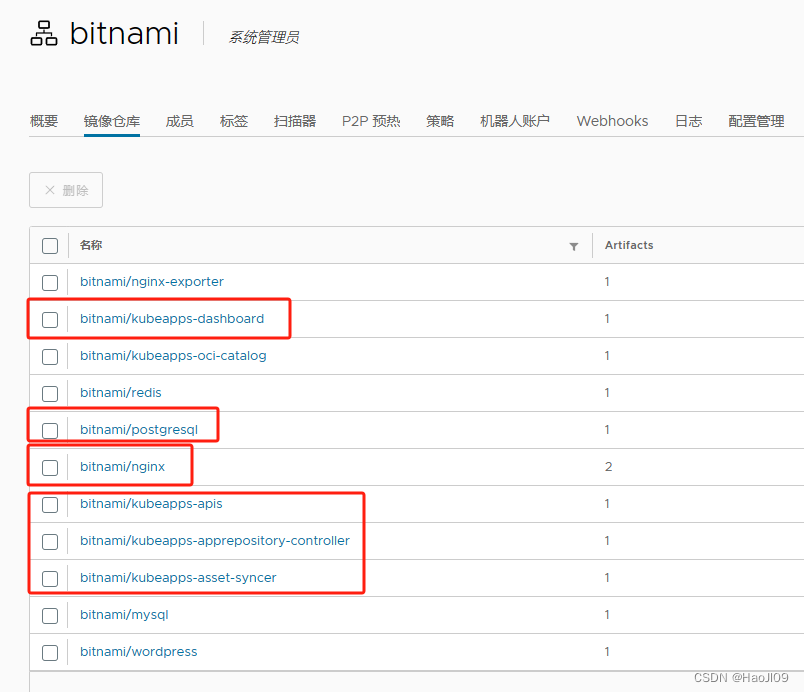
Task: Open the 扫描器 tab
Action: click(295, 121)
